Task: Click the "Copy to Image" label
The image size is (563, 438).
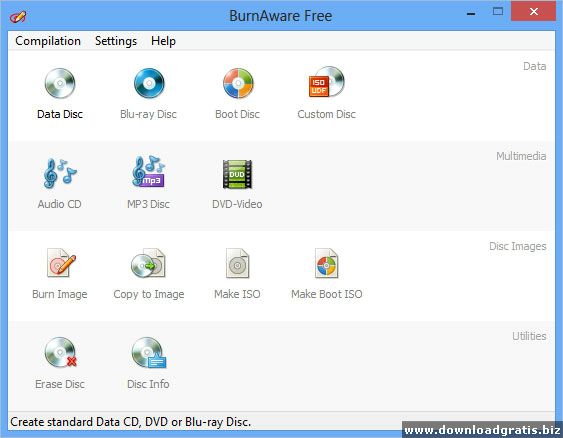Action: click(x=149, y=294)
